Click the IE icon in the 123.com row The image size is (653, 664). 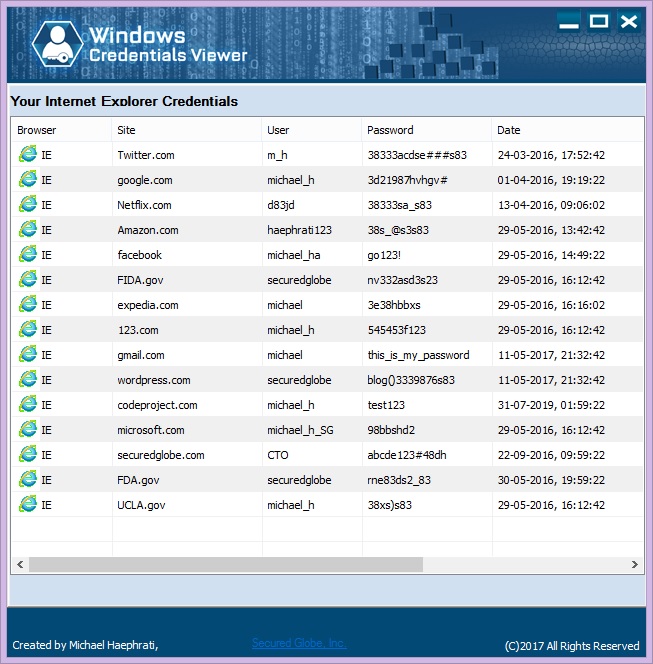point(28,329)
